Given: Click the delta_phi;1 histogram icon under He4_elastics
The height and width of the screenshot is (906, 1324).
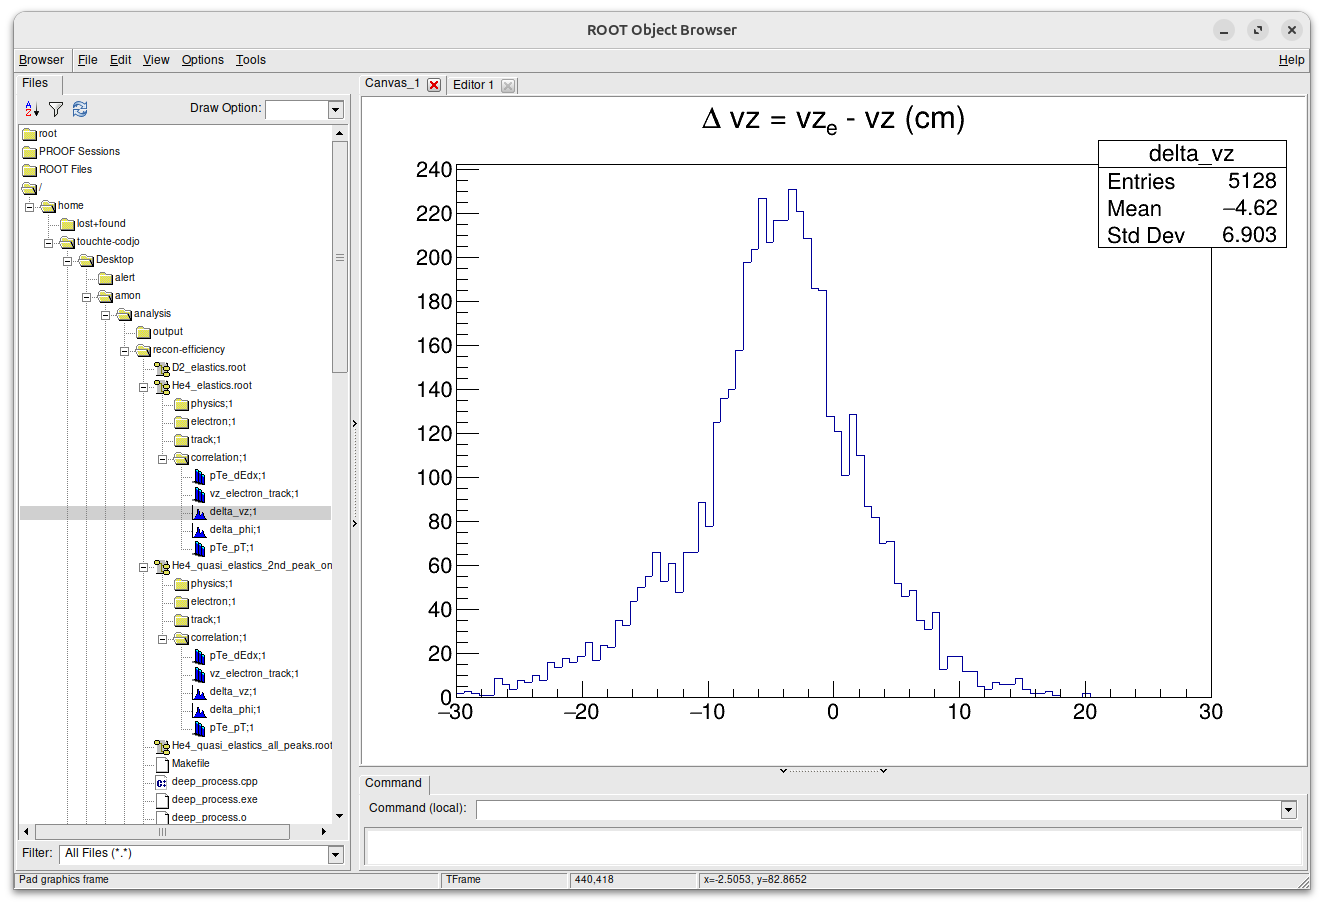Looking at the screenshot, I should 199,530.
